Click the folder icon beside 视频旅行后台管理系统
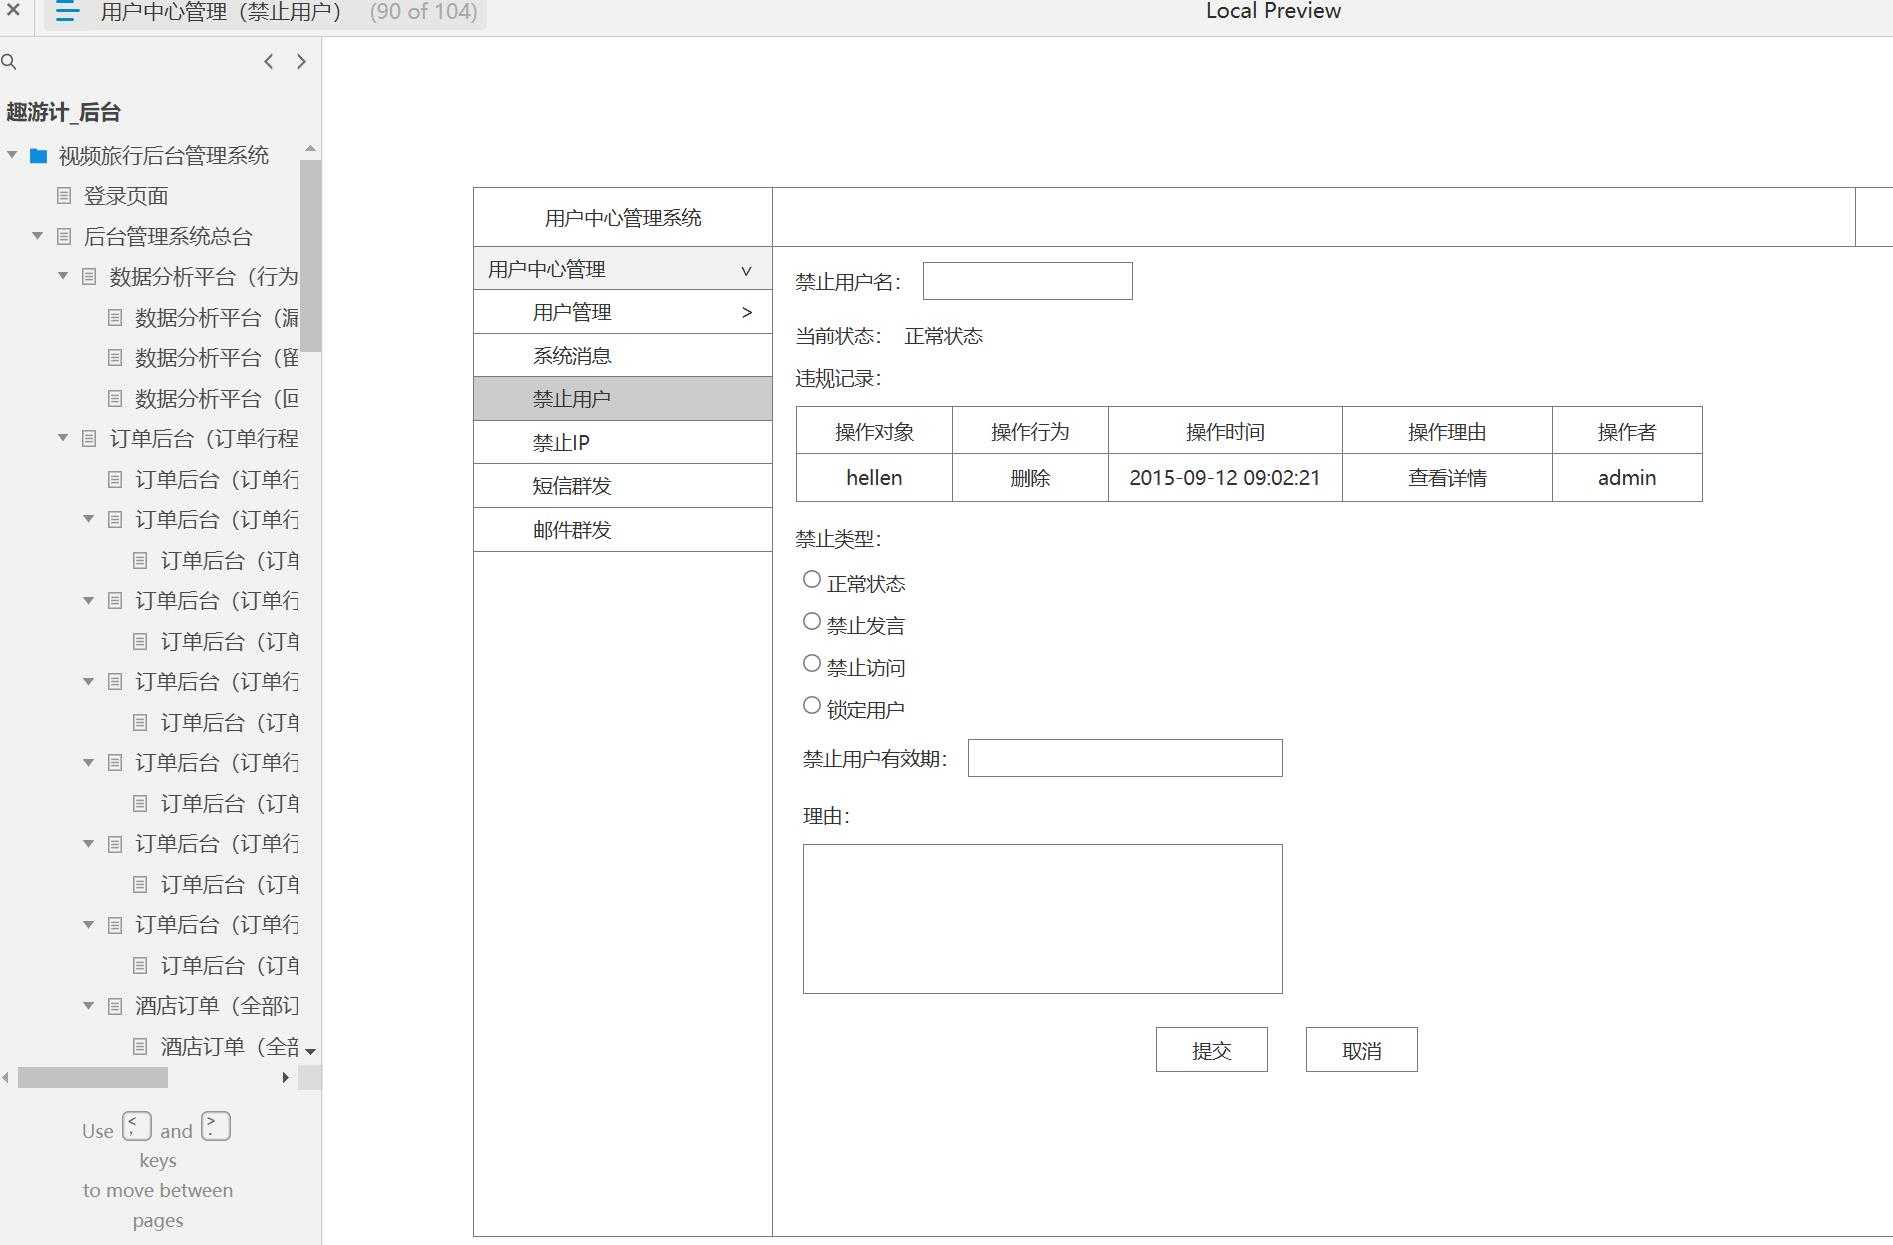This screenshot has height=1245, width=1893. click(x=36, y=155)
